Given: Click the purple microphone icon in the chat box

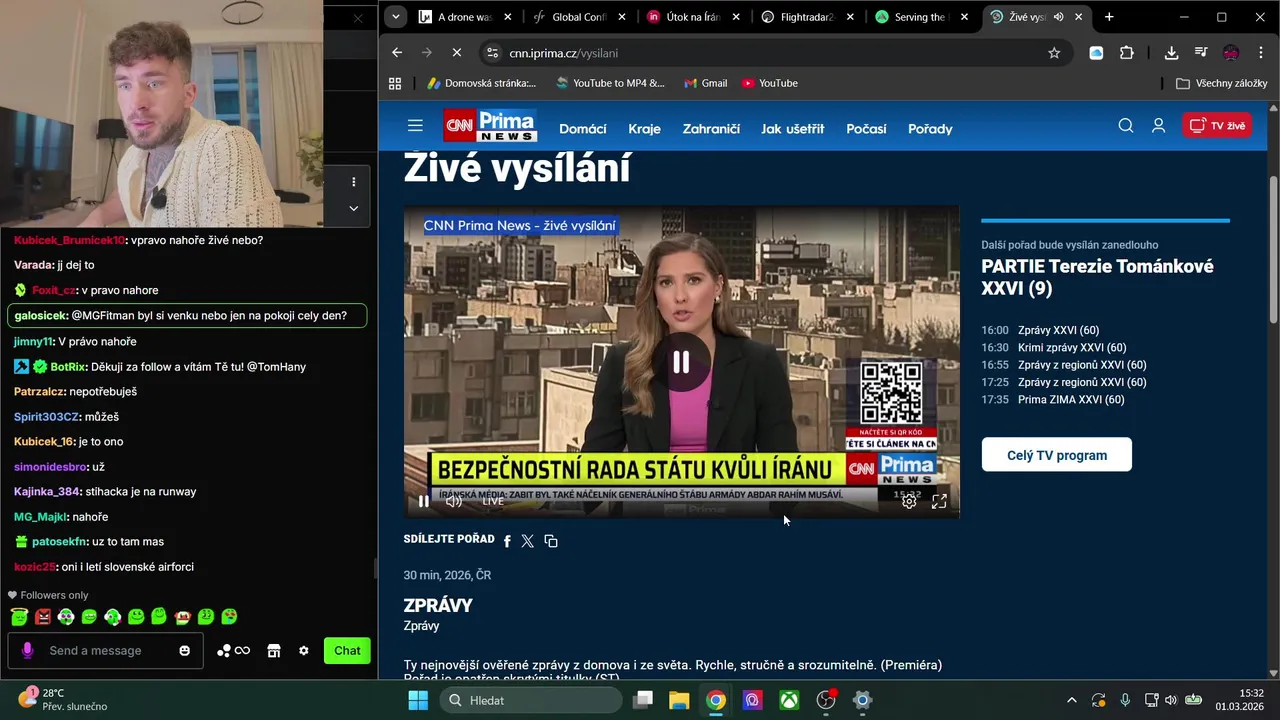Looking at the screenshot, I should (27, 650).
